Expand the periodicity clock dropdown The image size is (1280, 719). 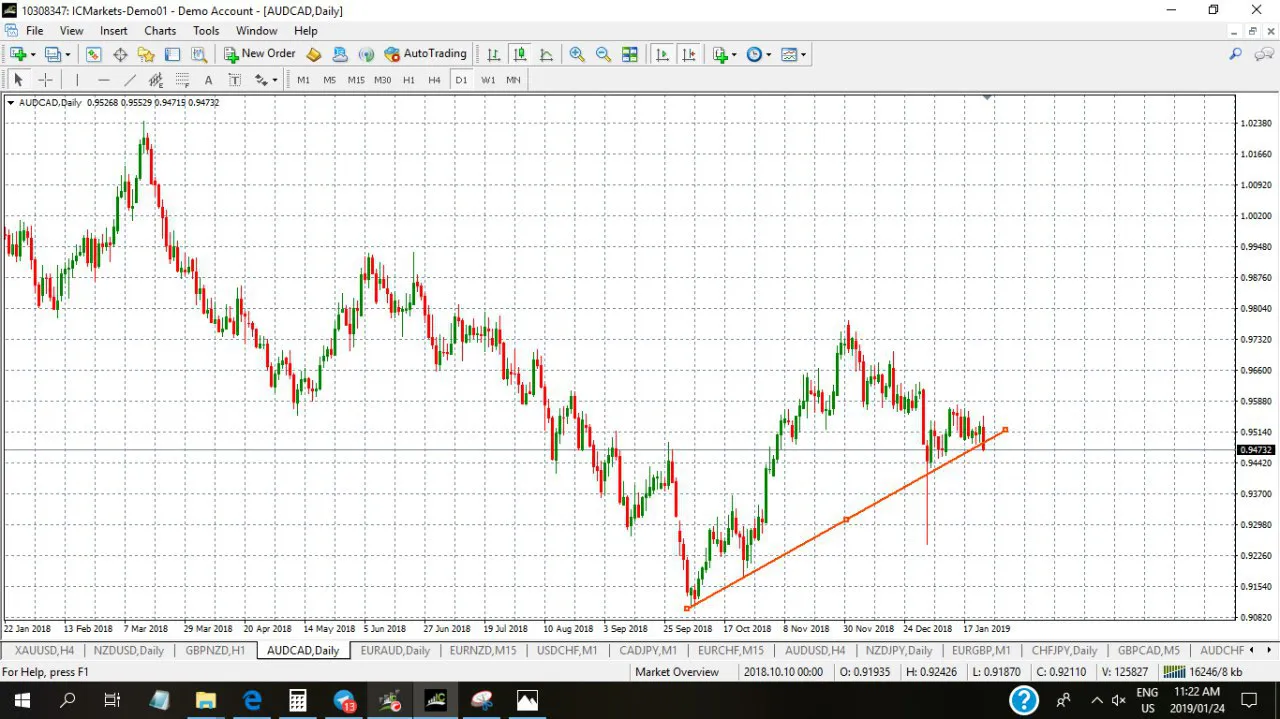pos(768,55)
